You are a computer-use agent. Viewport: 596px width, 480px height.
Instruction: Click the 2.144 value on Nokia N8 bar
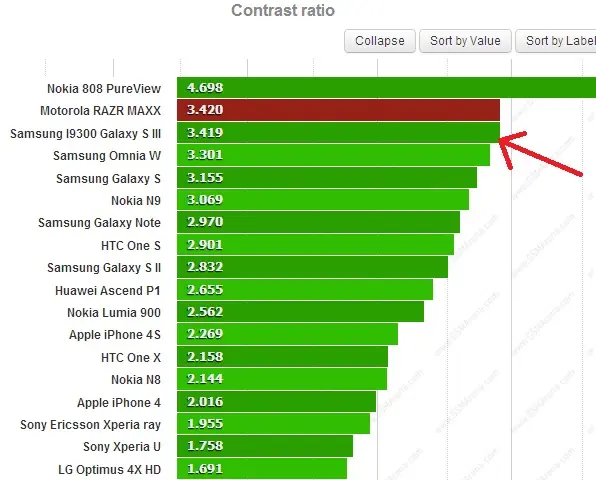tap(205, 379)
